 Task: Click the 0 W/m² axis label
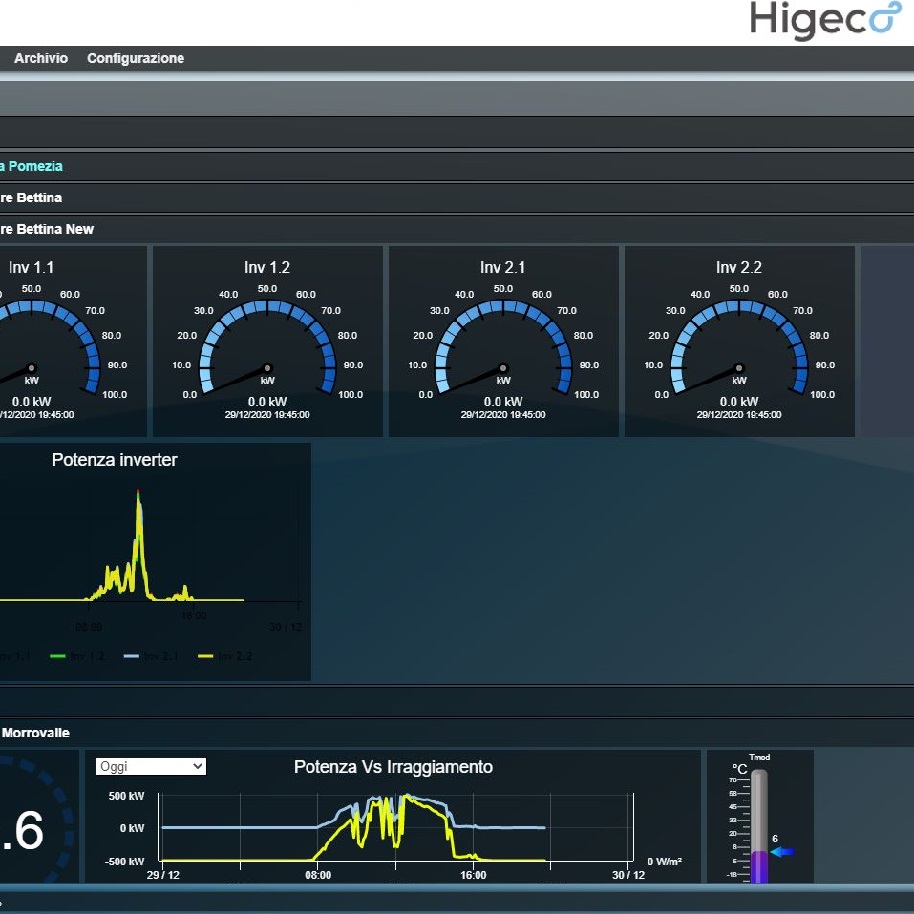[665, 862]
